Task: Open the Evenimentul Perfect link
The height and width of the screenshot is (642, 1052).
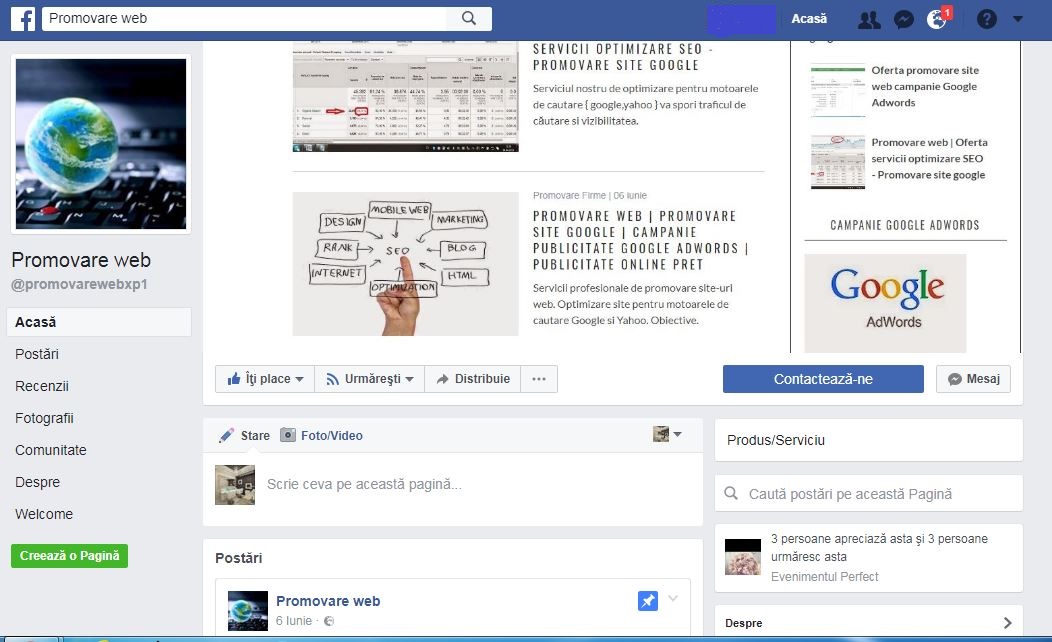Action: click(x=825, y=576)
